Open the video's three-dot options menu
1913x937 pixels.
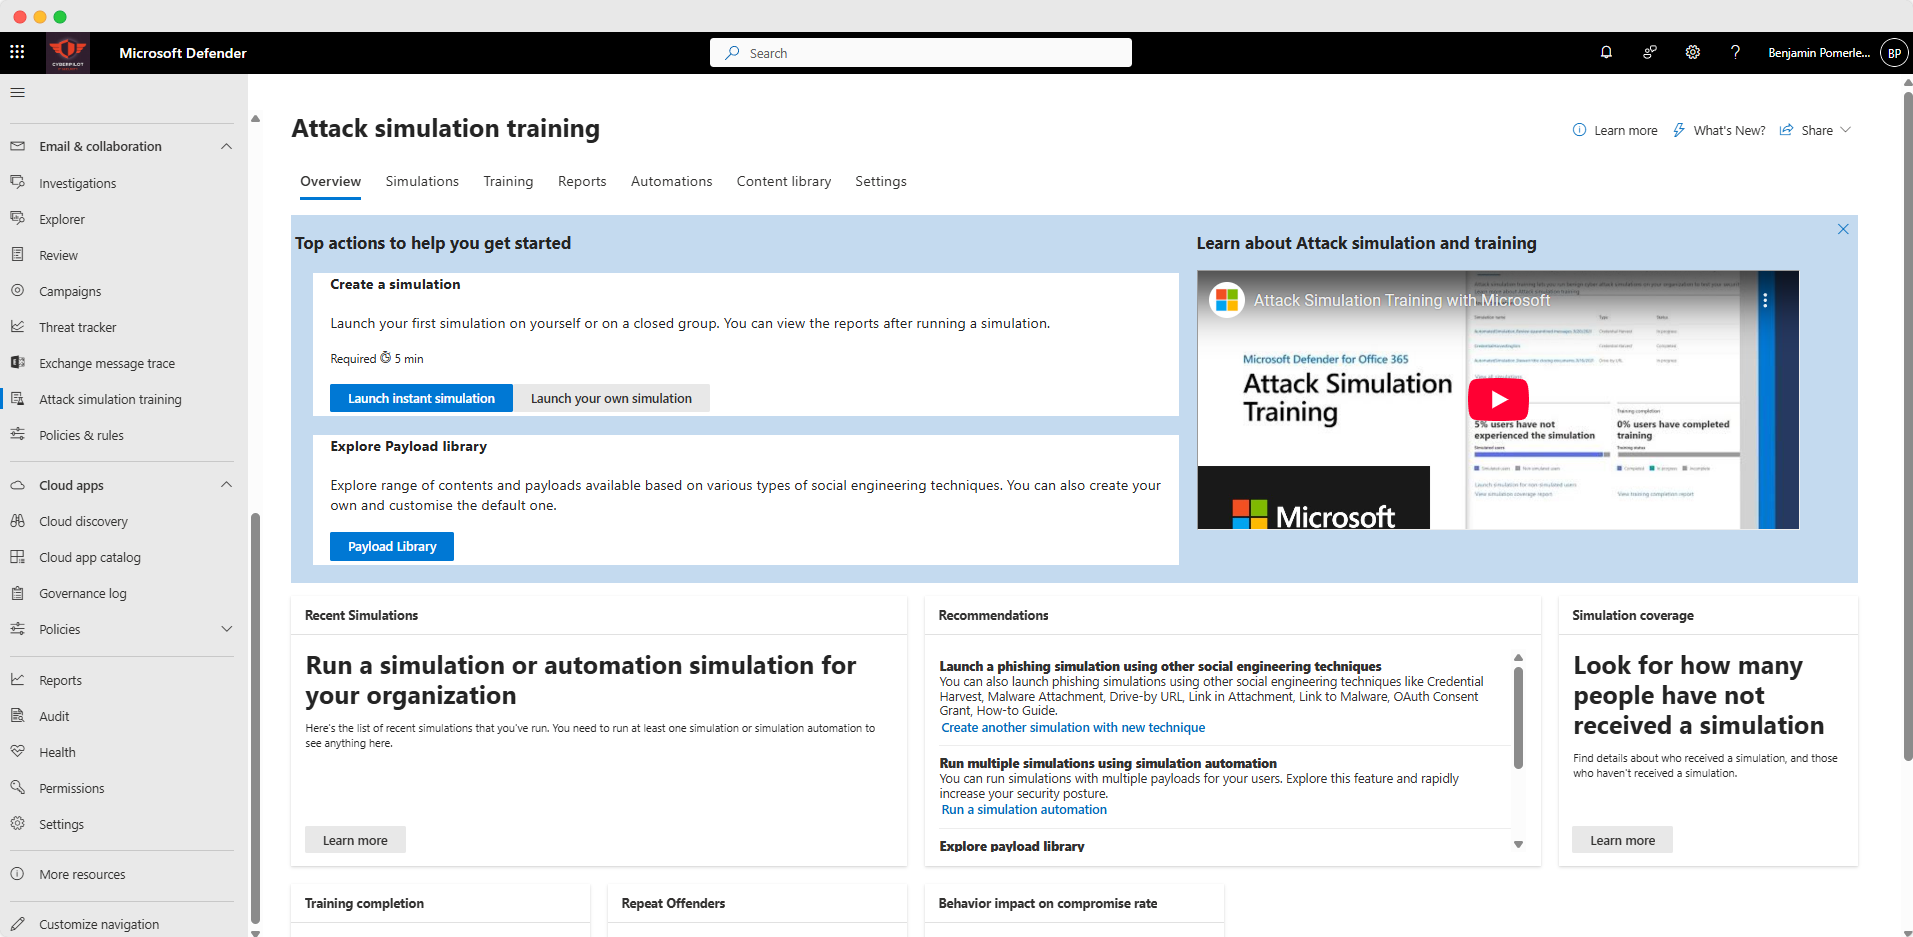point(1765,300)
